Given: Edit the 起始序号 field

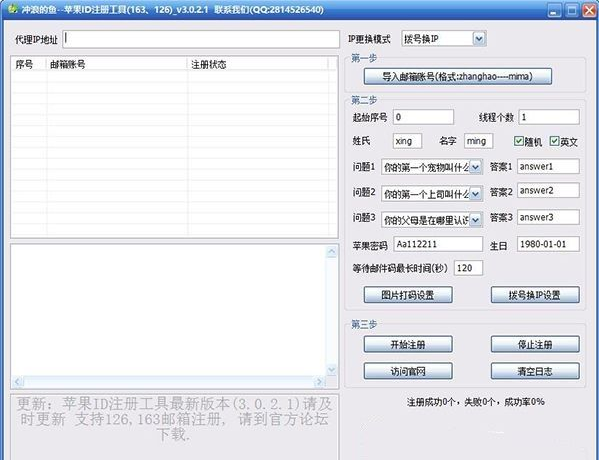Looking at the screenshot, I should point(423,117).
